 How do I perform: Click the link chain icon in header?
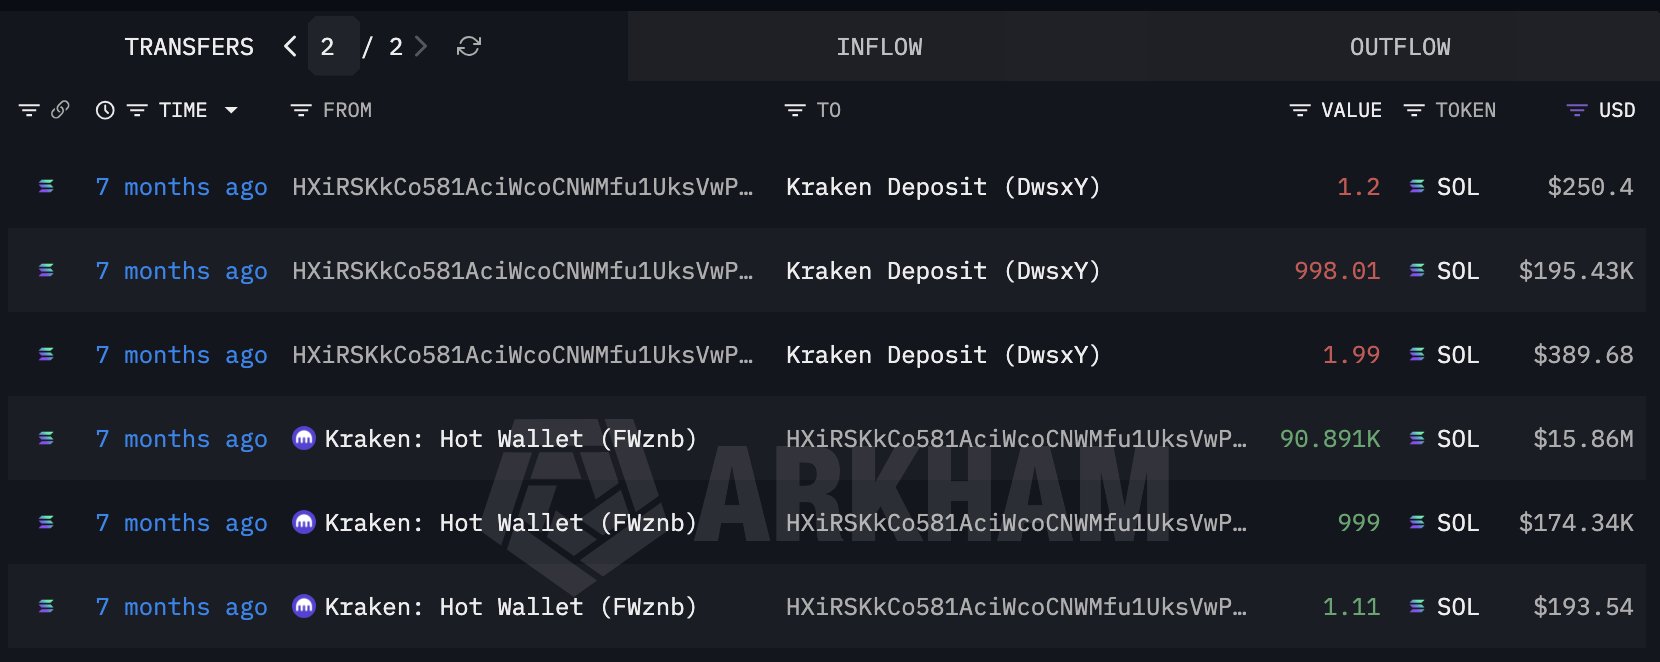click(60, 110)
